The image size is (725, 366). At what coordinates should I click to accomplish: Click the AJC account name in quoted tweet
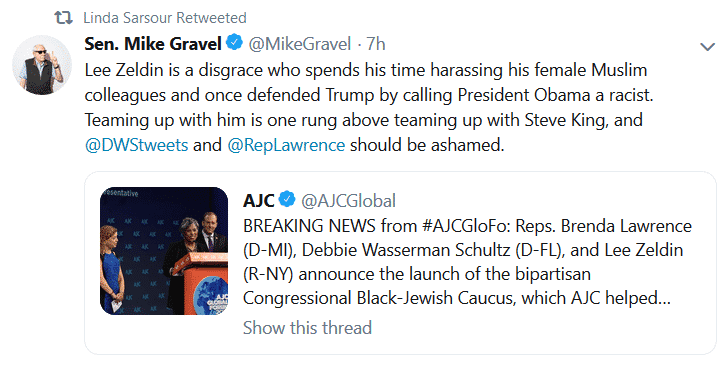coord(259,200)
